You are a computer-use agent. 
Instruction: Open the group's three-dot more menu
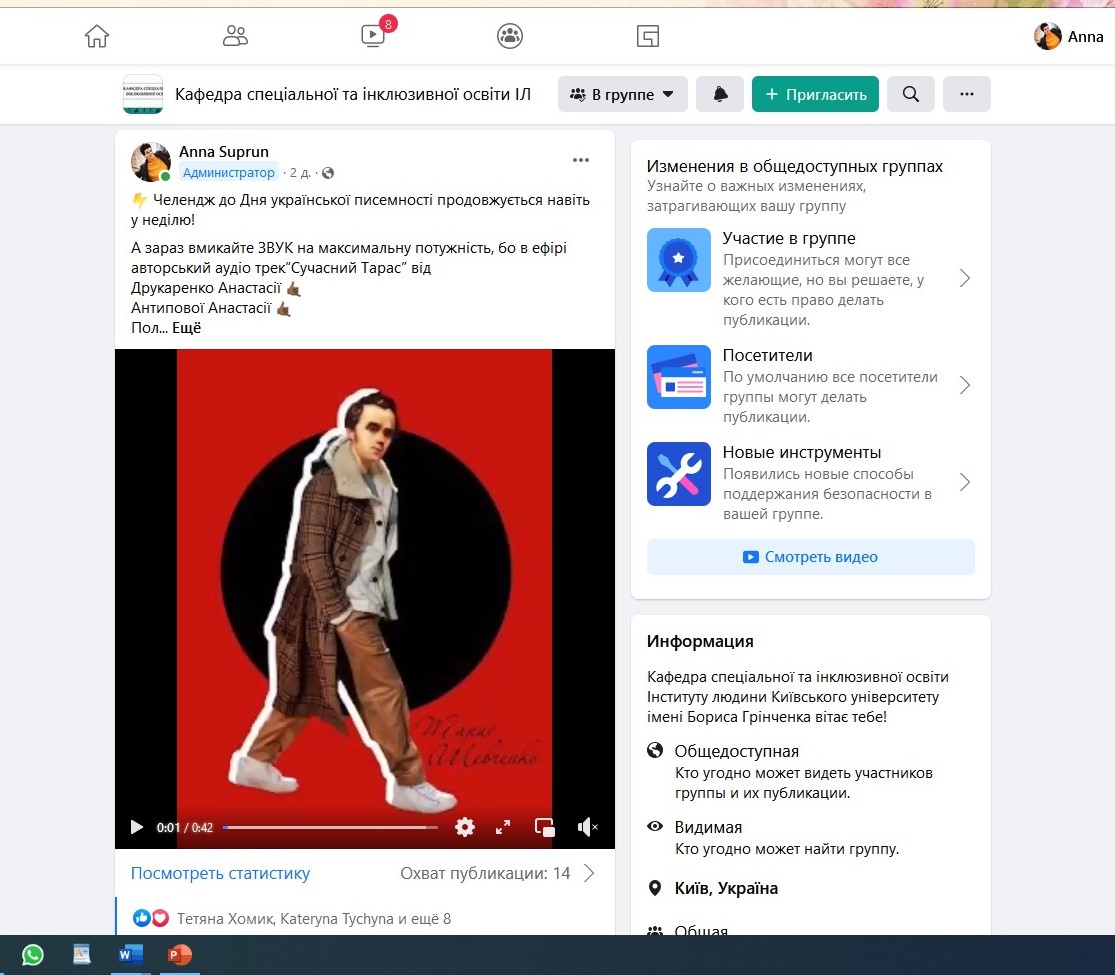[966, 94]
